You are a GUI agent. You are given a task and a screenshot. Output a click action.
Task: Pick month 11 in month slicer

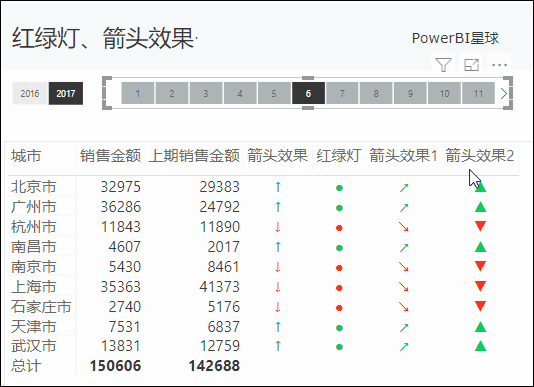(x=478, y=93)
